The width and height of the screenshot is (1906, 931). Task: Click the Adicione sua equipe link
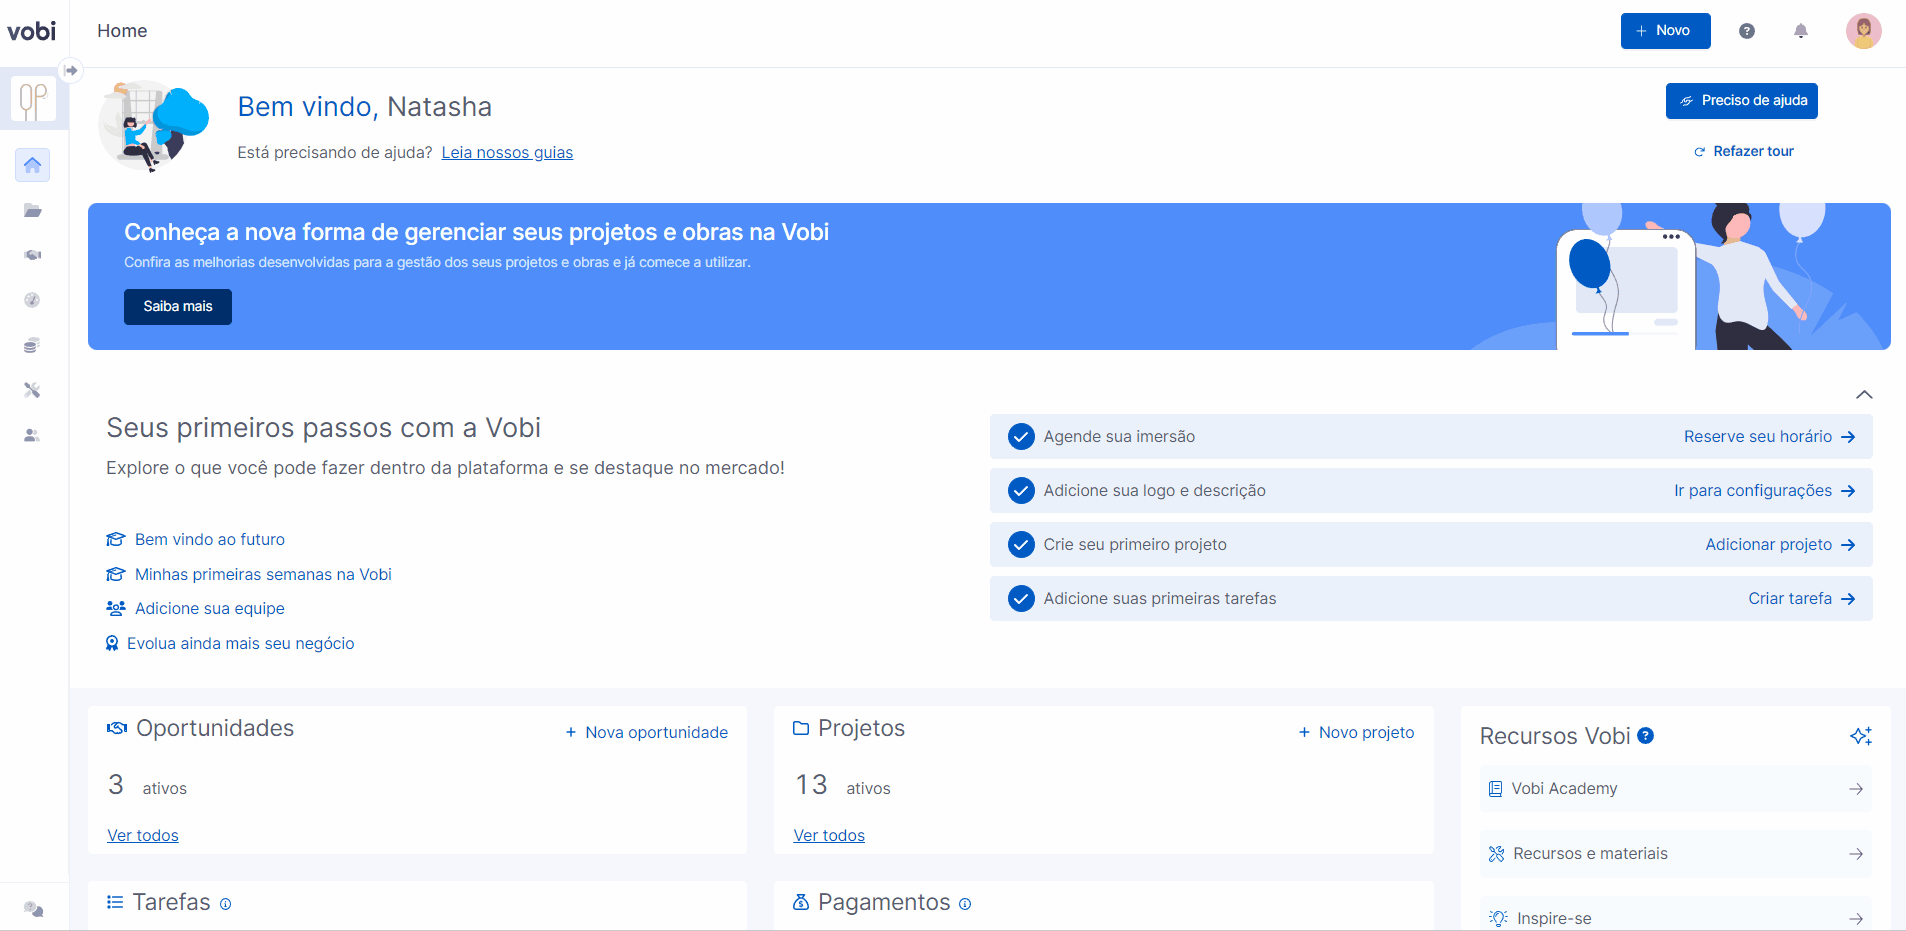pyautogui.click(x=210, y=609)
